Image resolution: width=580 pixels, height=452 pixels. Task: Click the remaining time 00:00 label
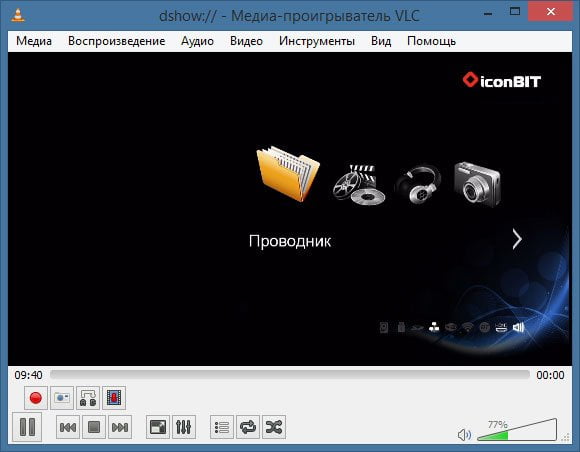coord(550,375)
